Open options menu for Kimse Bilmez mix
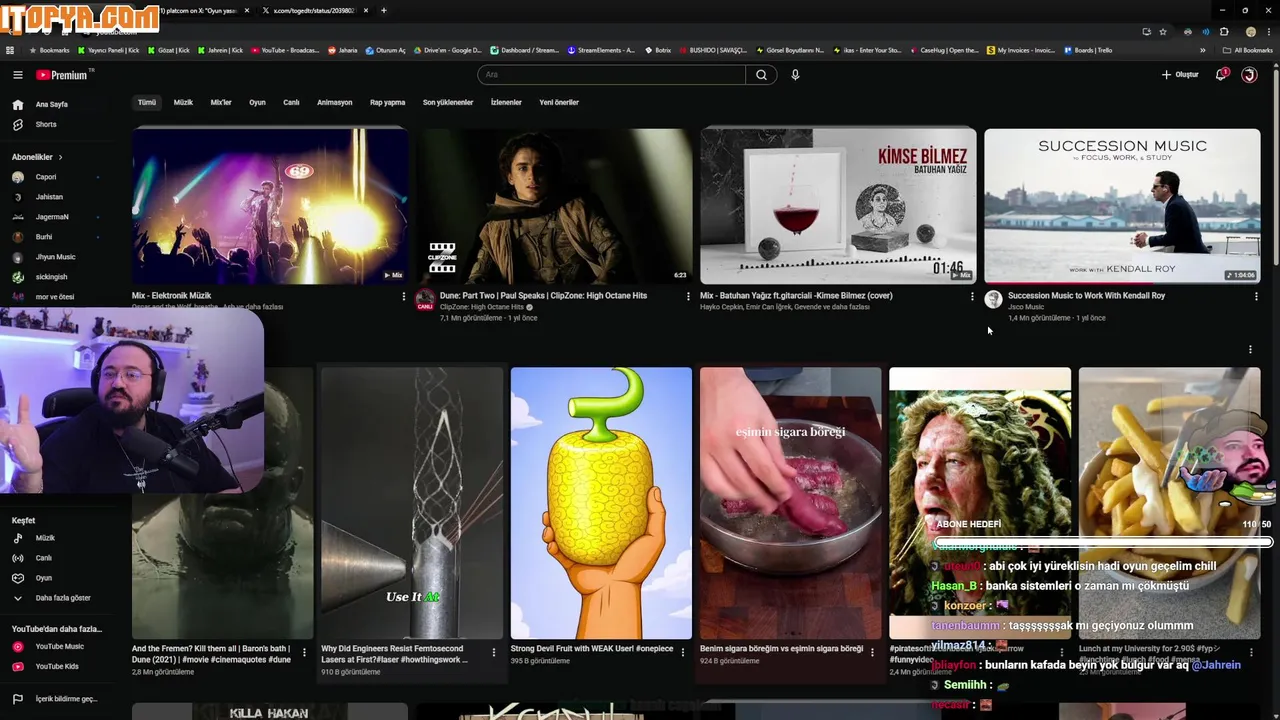The height and width of the screenshot is (720, 1280). [x=972, y=296]
